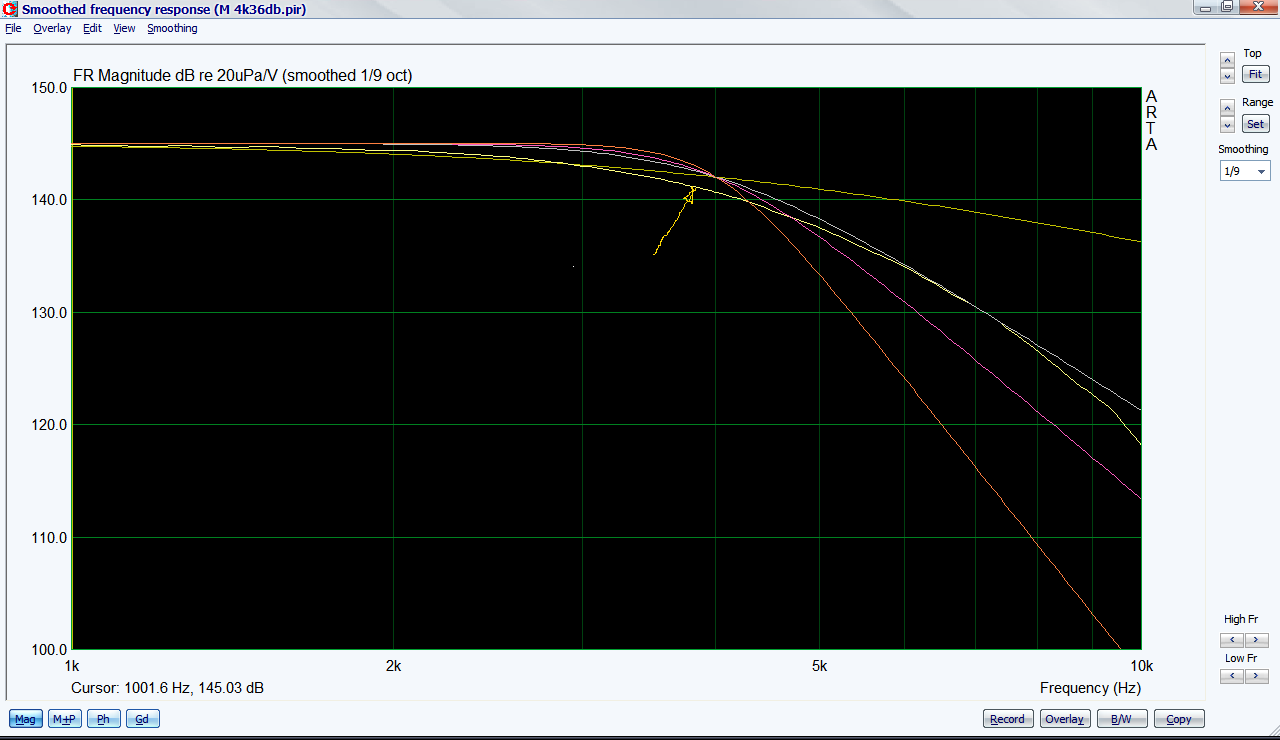Screen dimensions: 1280x740
Task: Open the Smoothing 1/9 dropdown
Action: [1244, 171]
